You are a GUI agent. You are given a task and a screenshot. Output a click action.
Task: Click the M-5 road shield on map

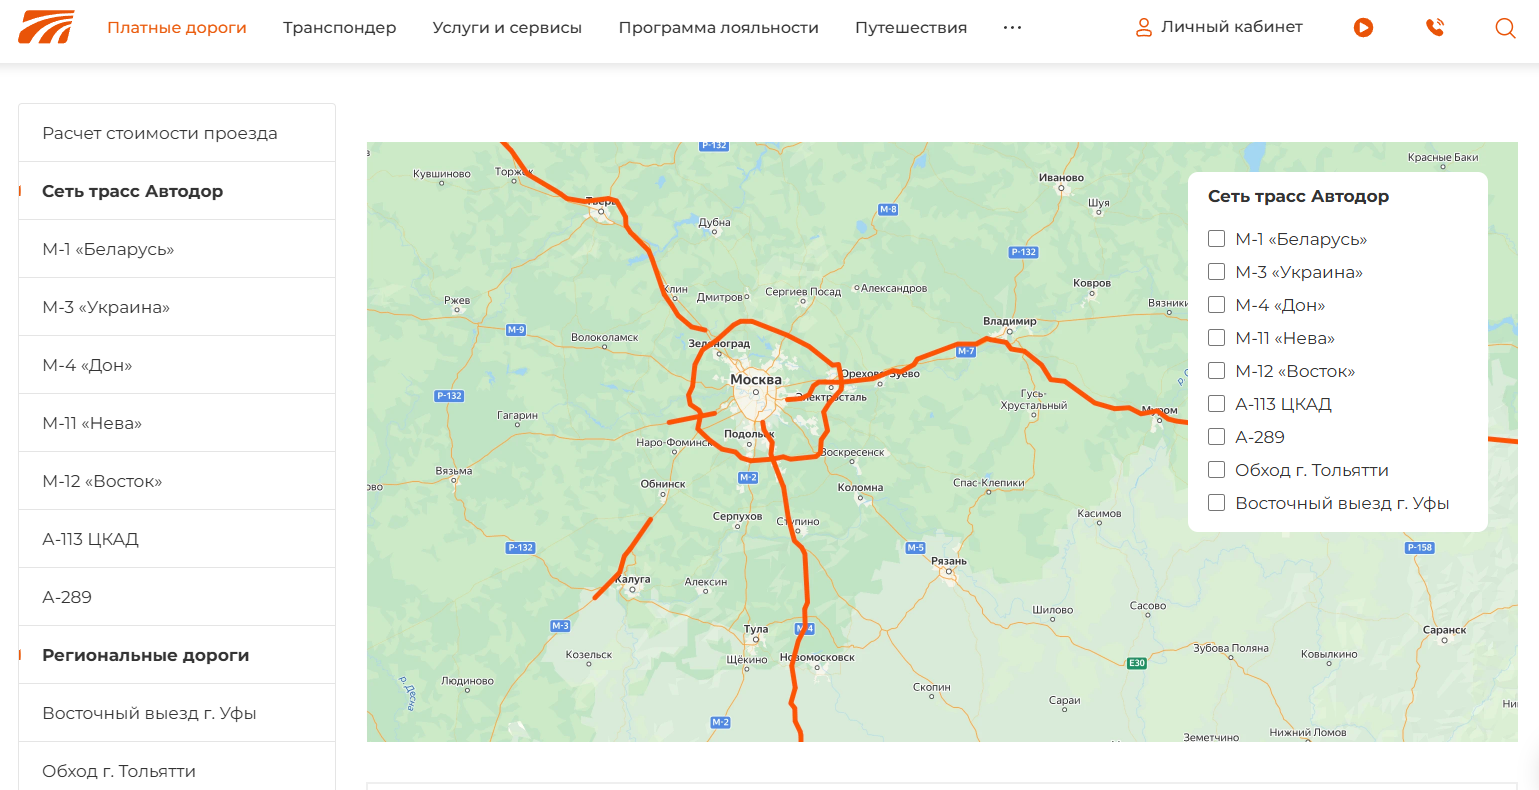(x=916, y=548)
